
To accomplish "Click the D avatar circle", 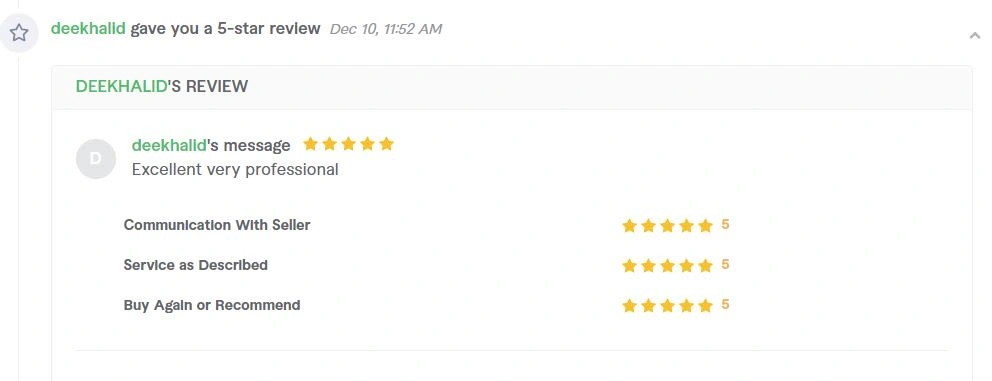I will click(x=96, y=159).
